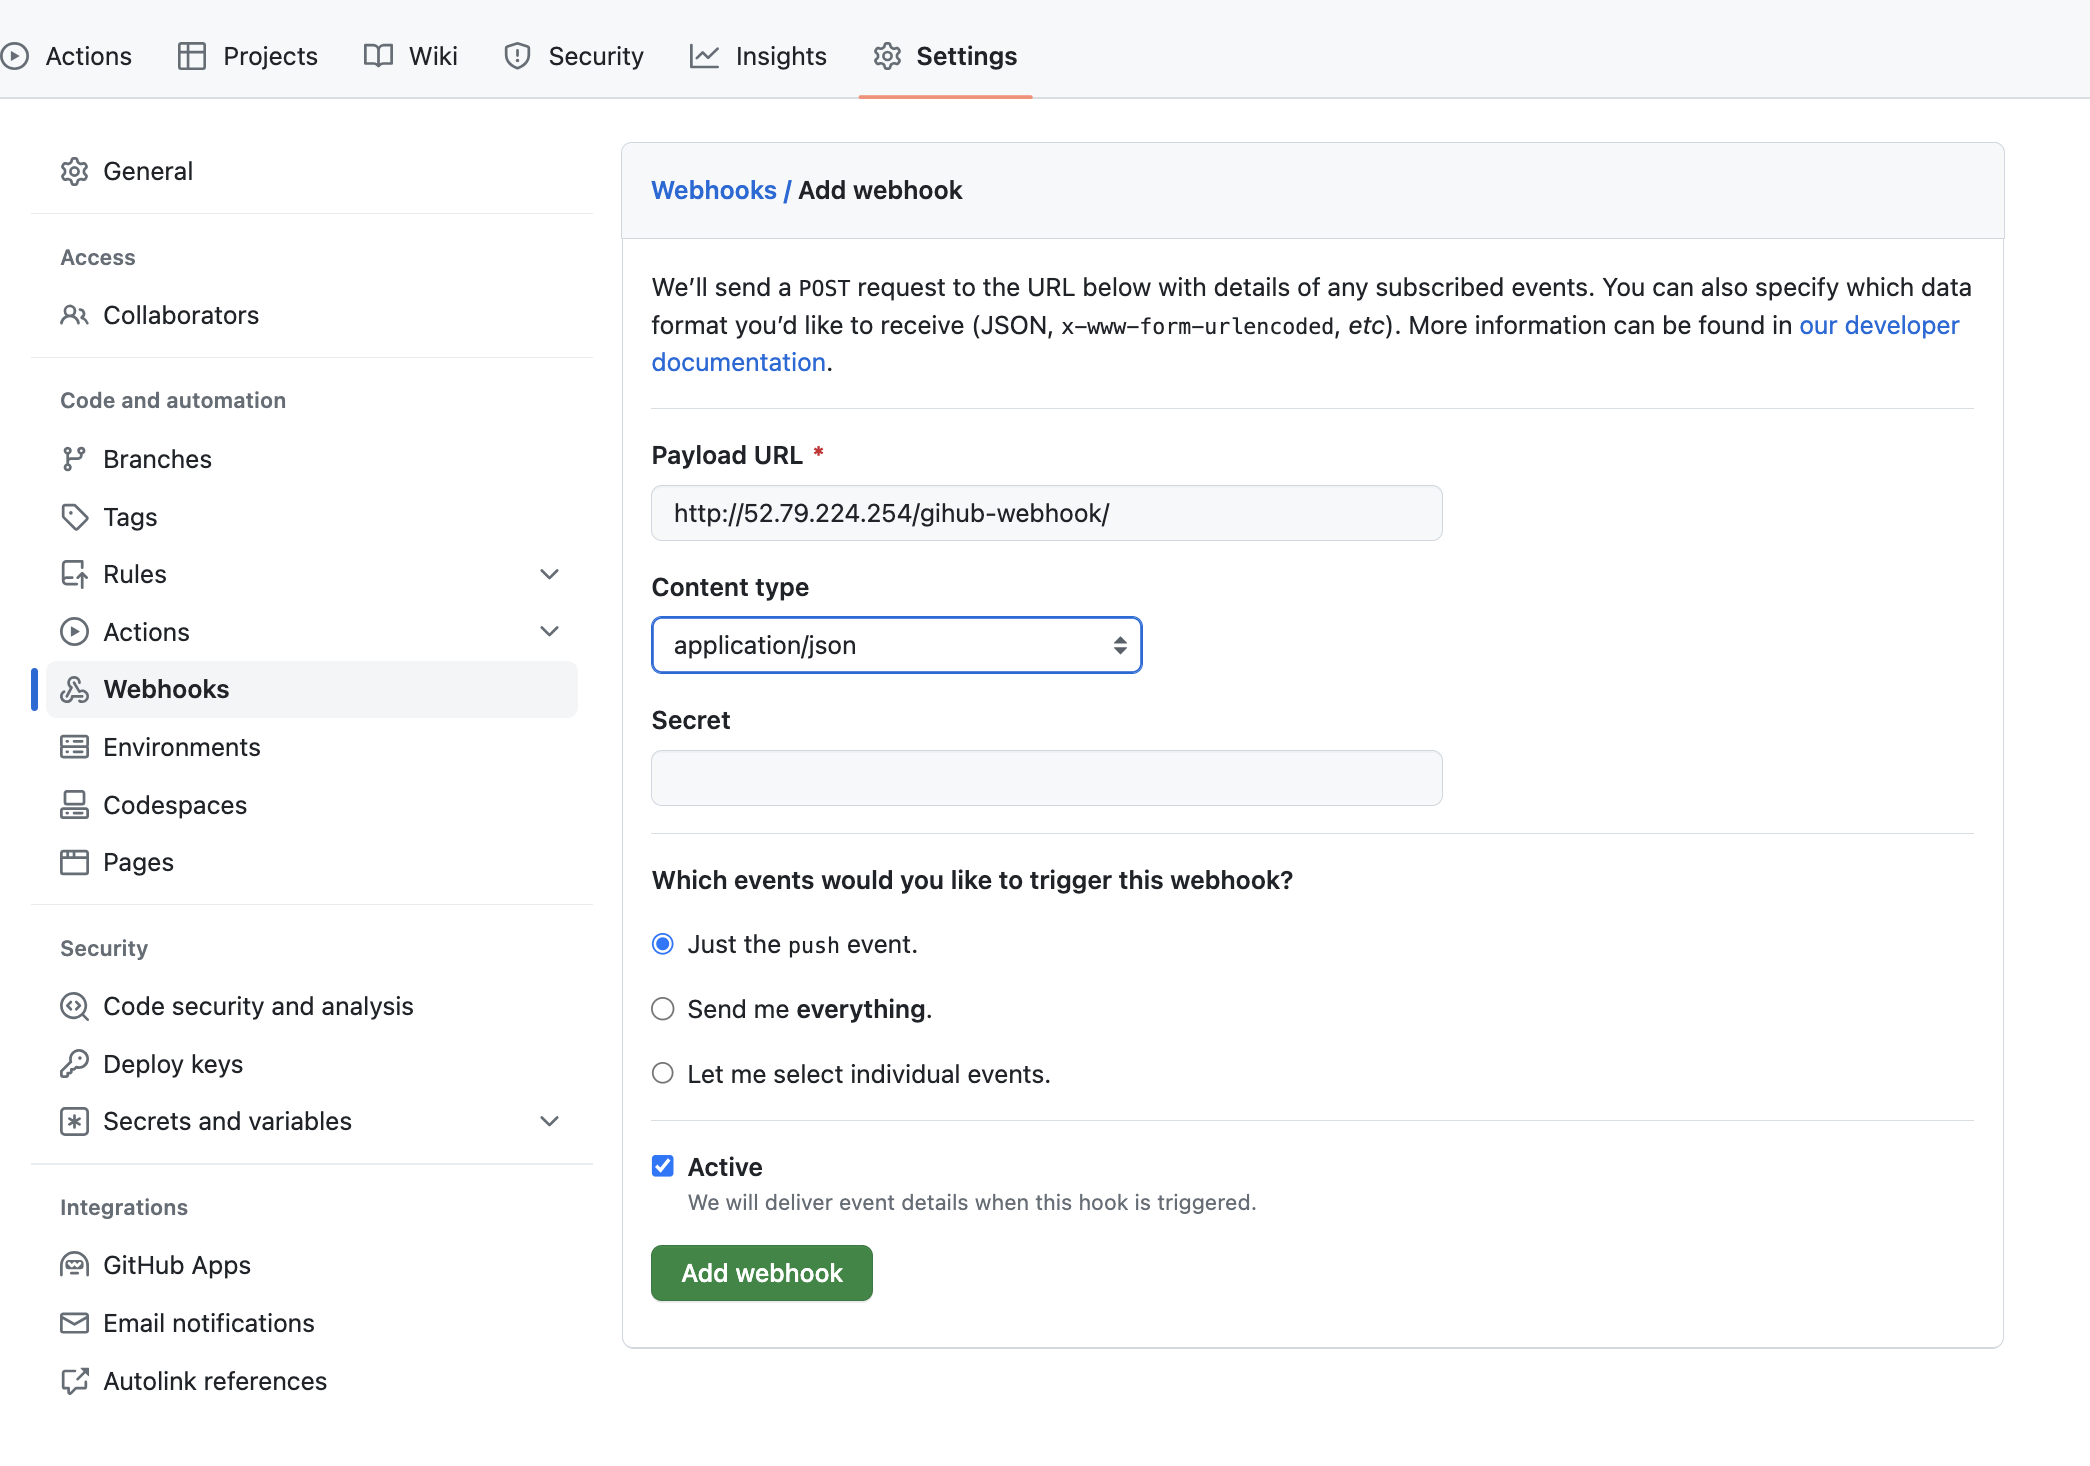Click the GitHub Apps hubot icon
The image size is (2090, 1466).
tap(74, 1265)
